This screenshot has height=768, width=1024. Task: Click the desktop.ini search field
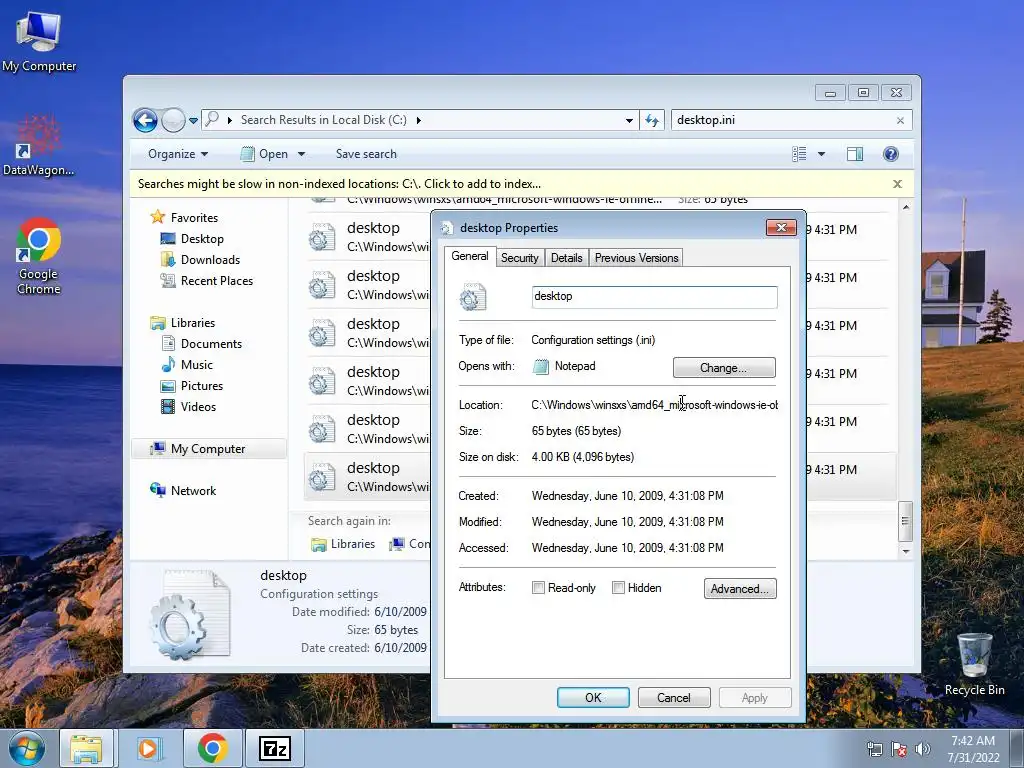782,120
